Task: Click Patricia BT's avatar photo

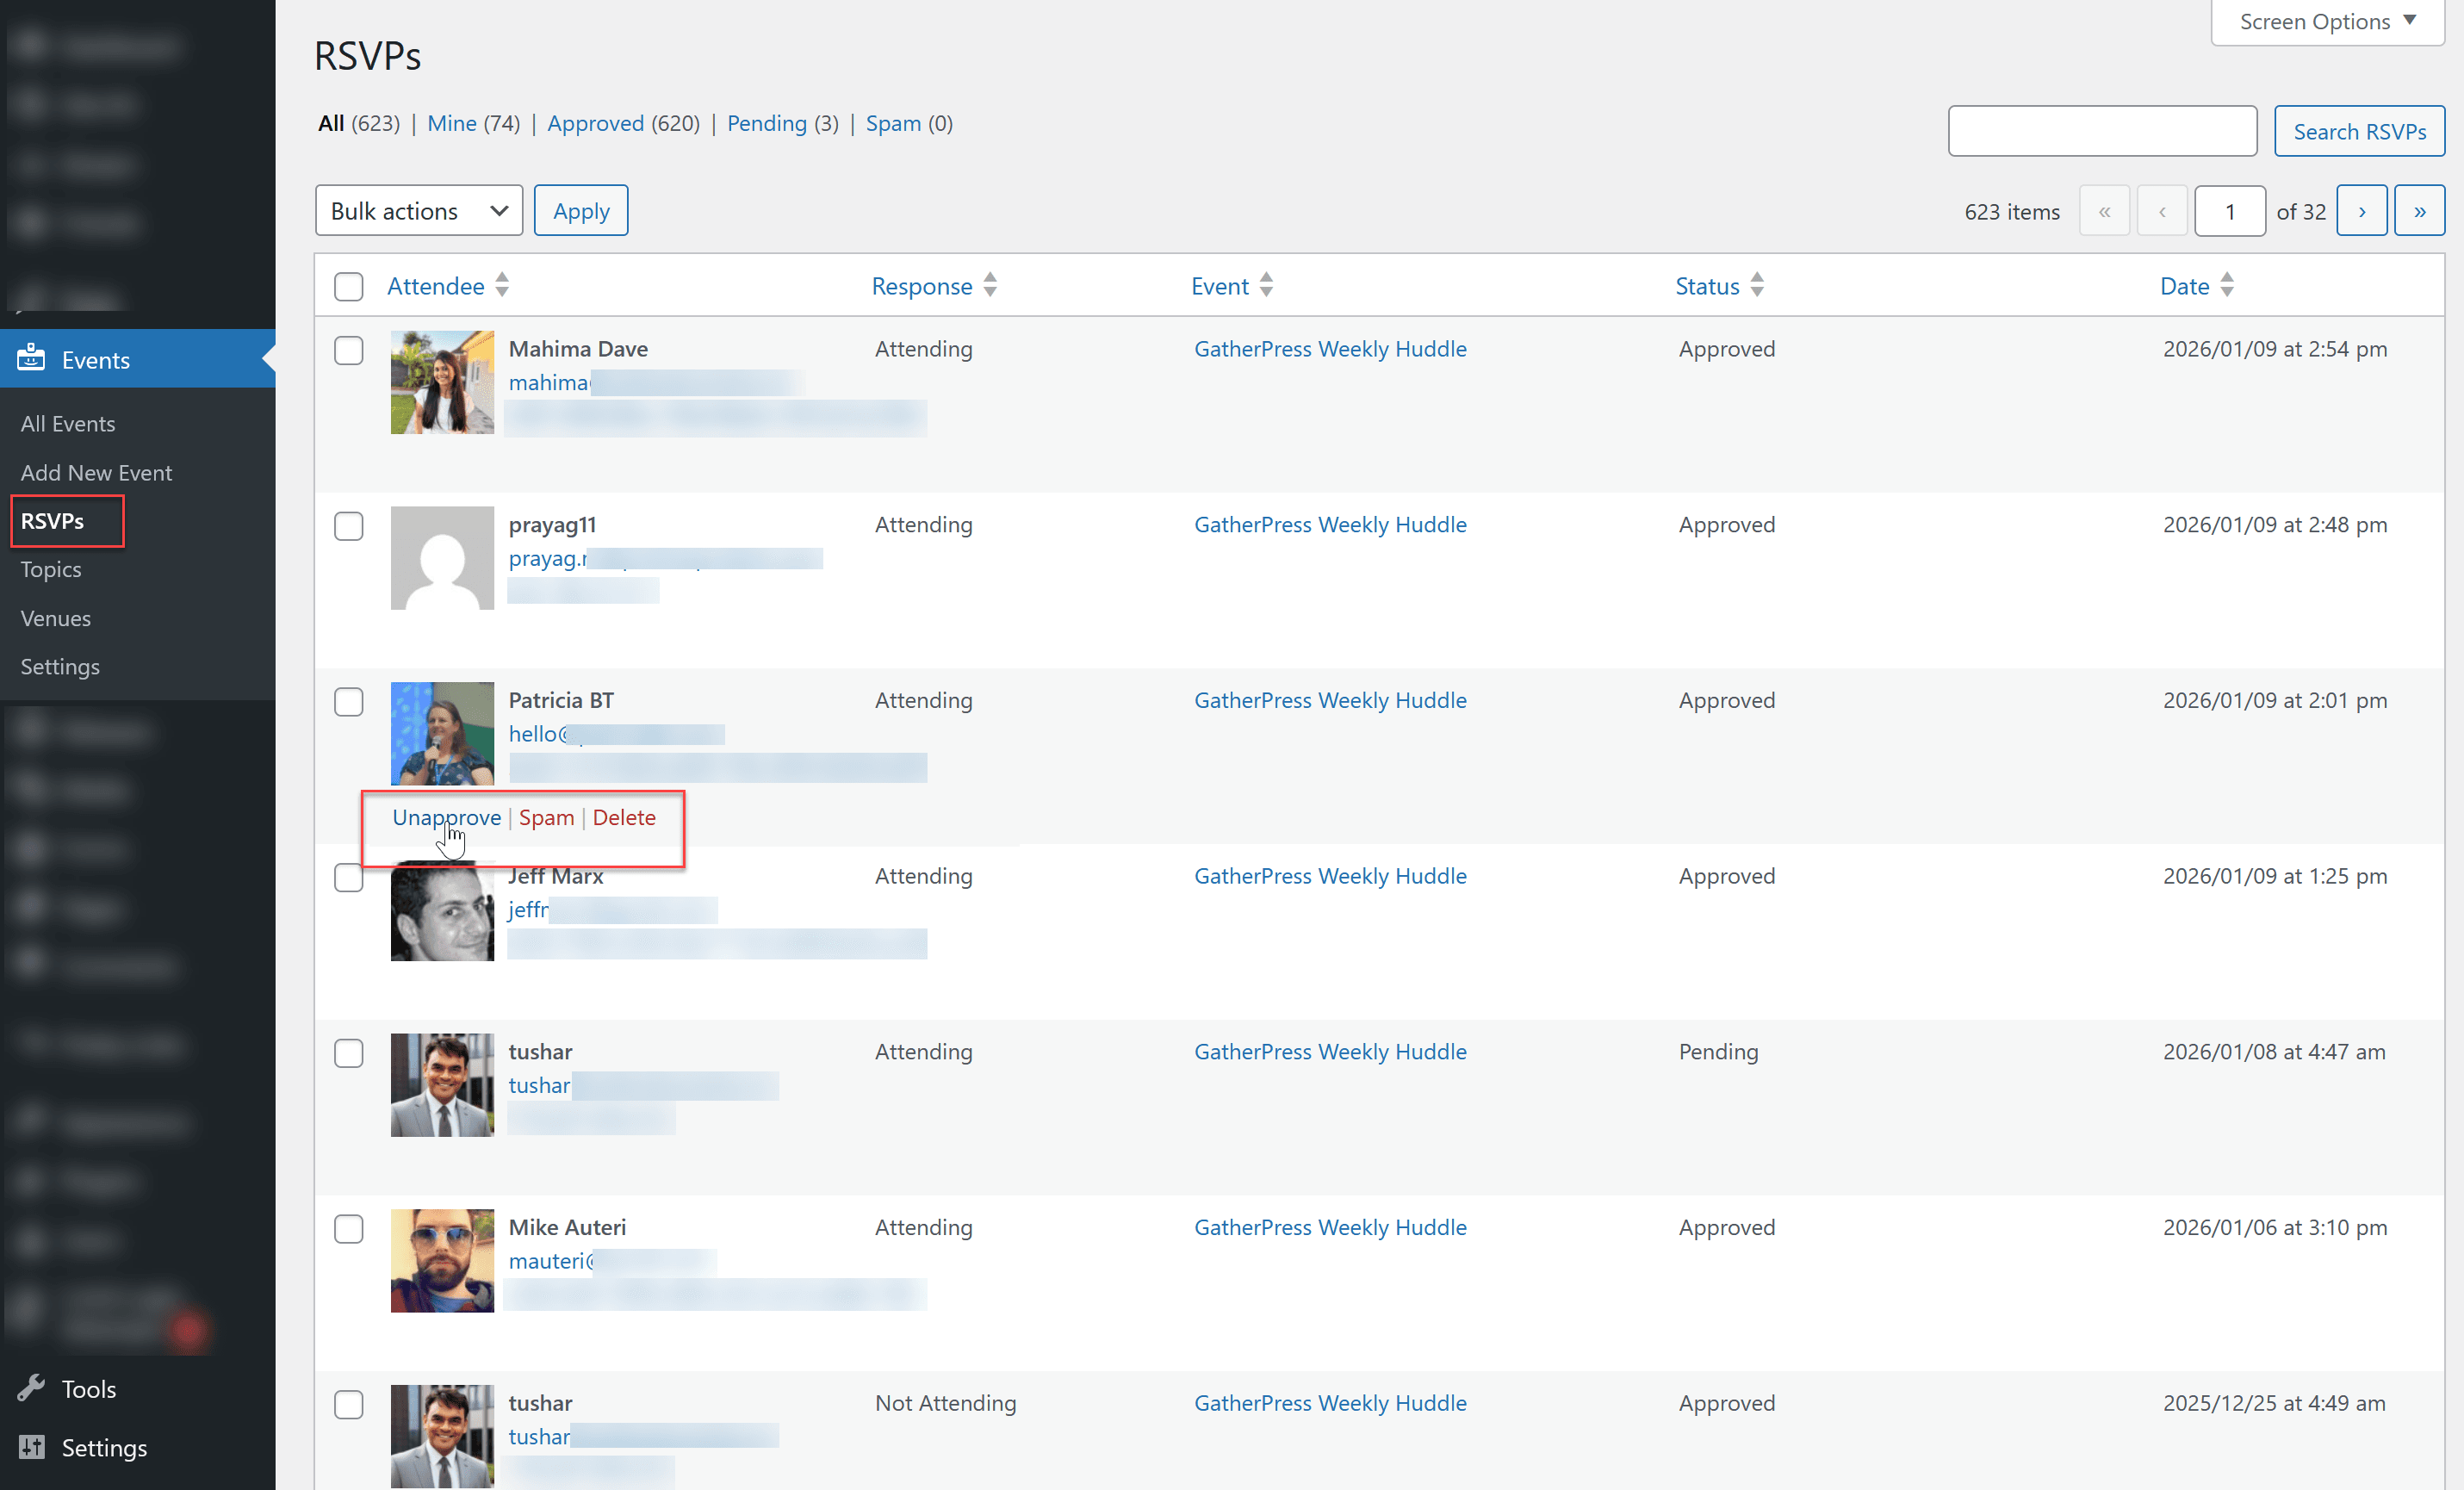Action: point(442,733)
